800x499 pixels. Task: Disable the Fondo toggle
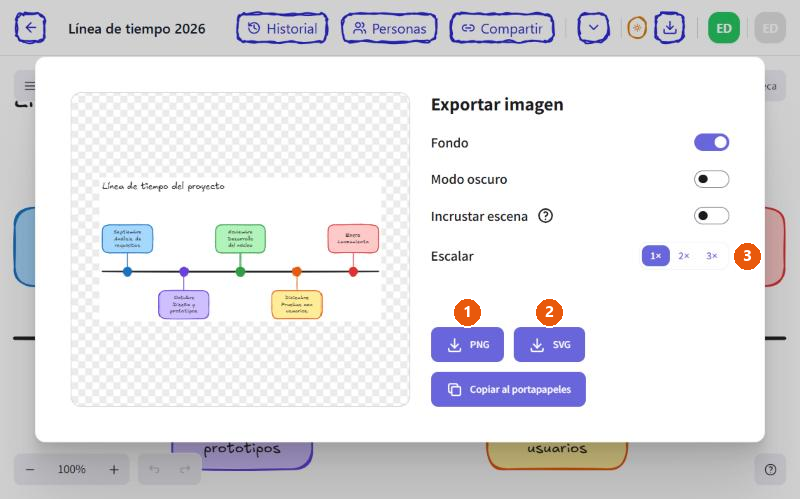(x=711, y=142)
